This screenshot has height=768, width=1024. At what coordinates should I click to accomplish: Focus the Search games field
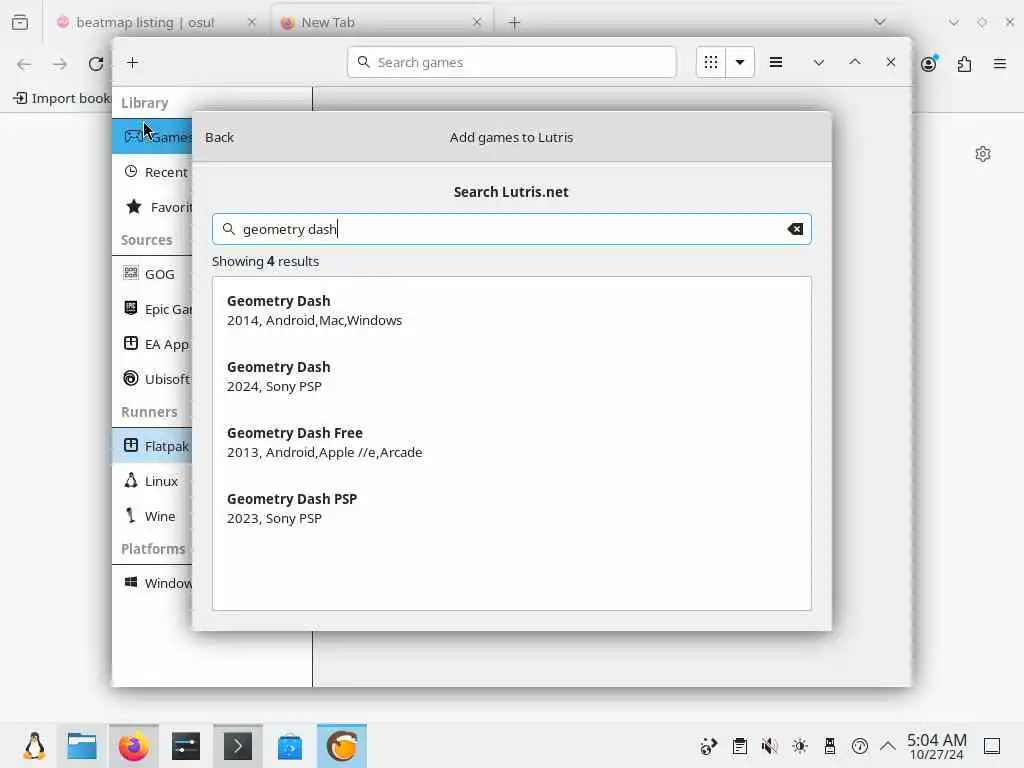512,62
